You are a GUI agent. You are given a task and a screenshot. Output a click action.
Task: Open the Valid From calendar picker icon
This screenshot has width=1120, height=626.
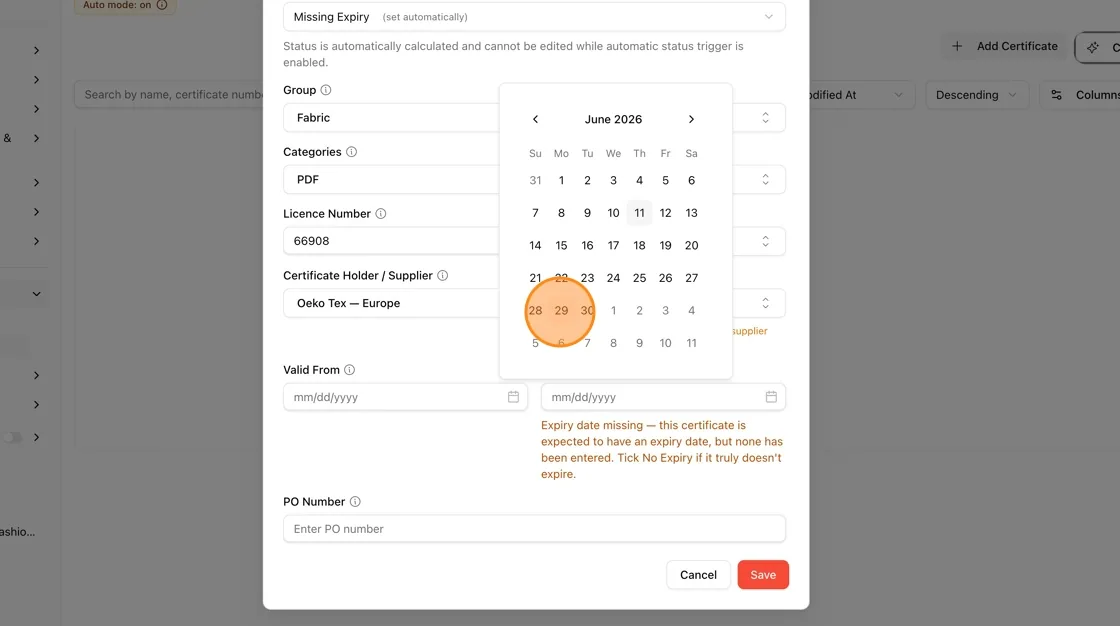[x=513, y=397]
